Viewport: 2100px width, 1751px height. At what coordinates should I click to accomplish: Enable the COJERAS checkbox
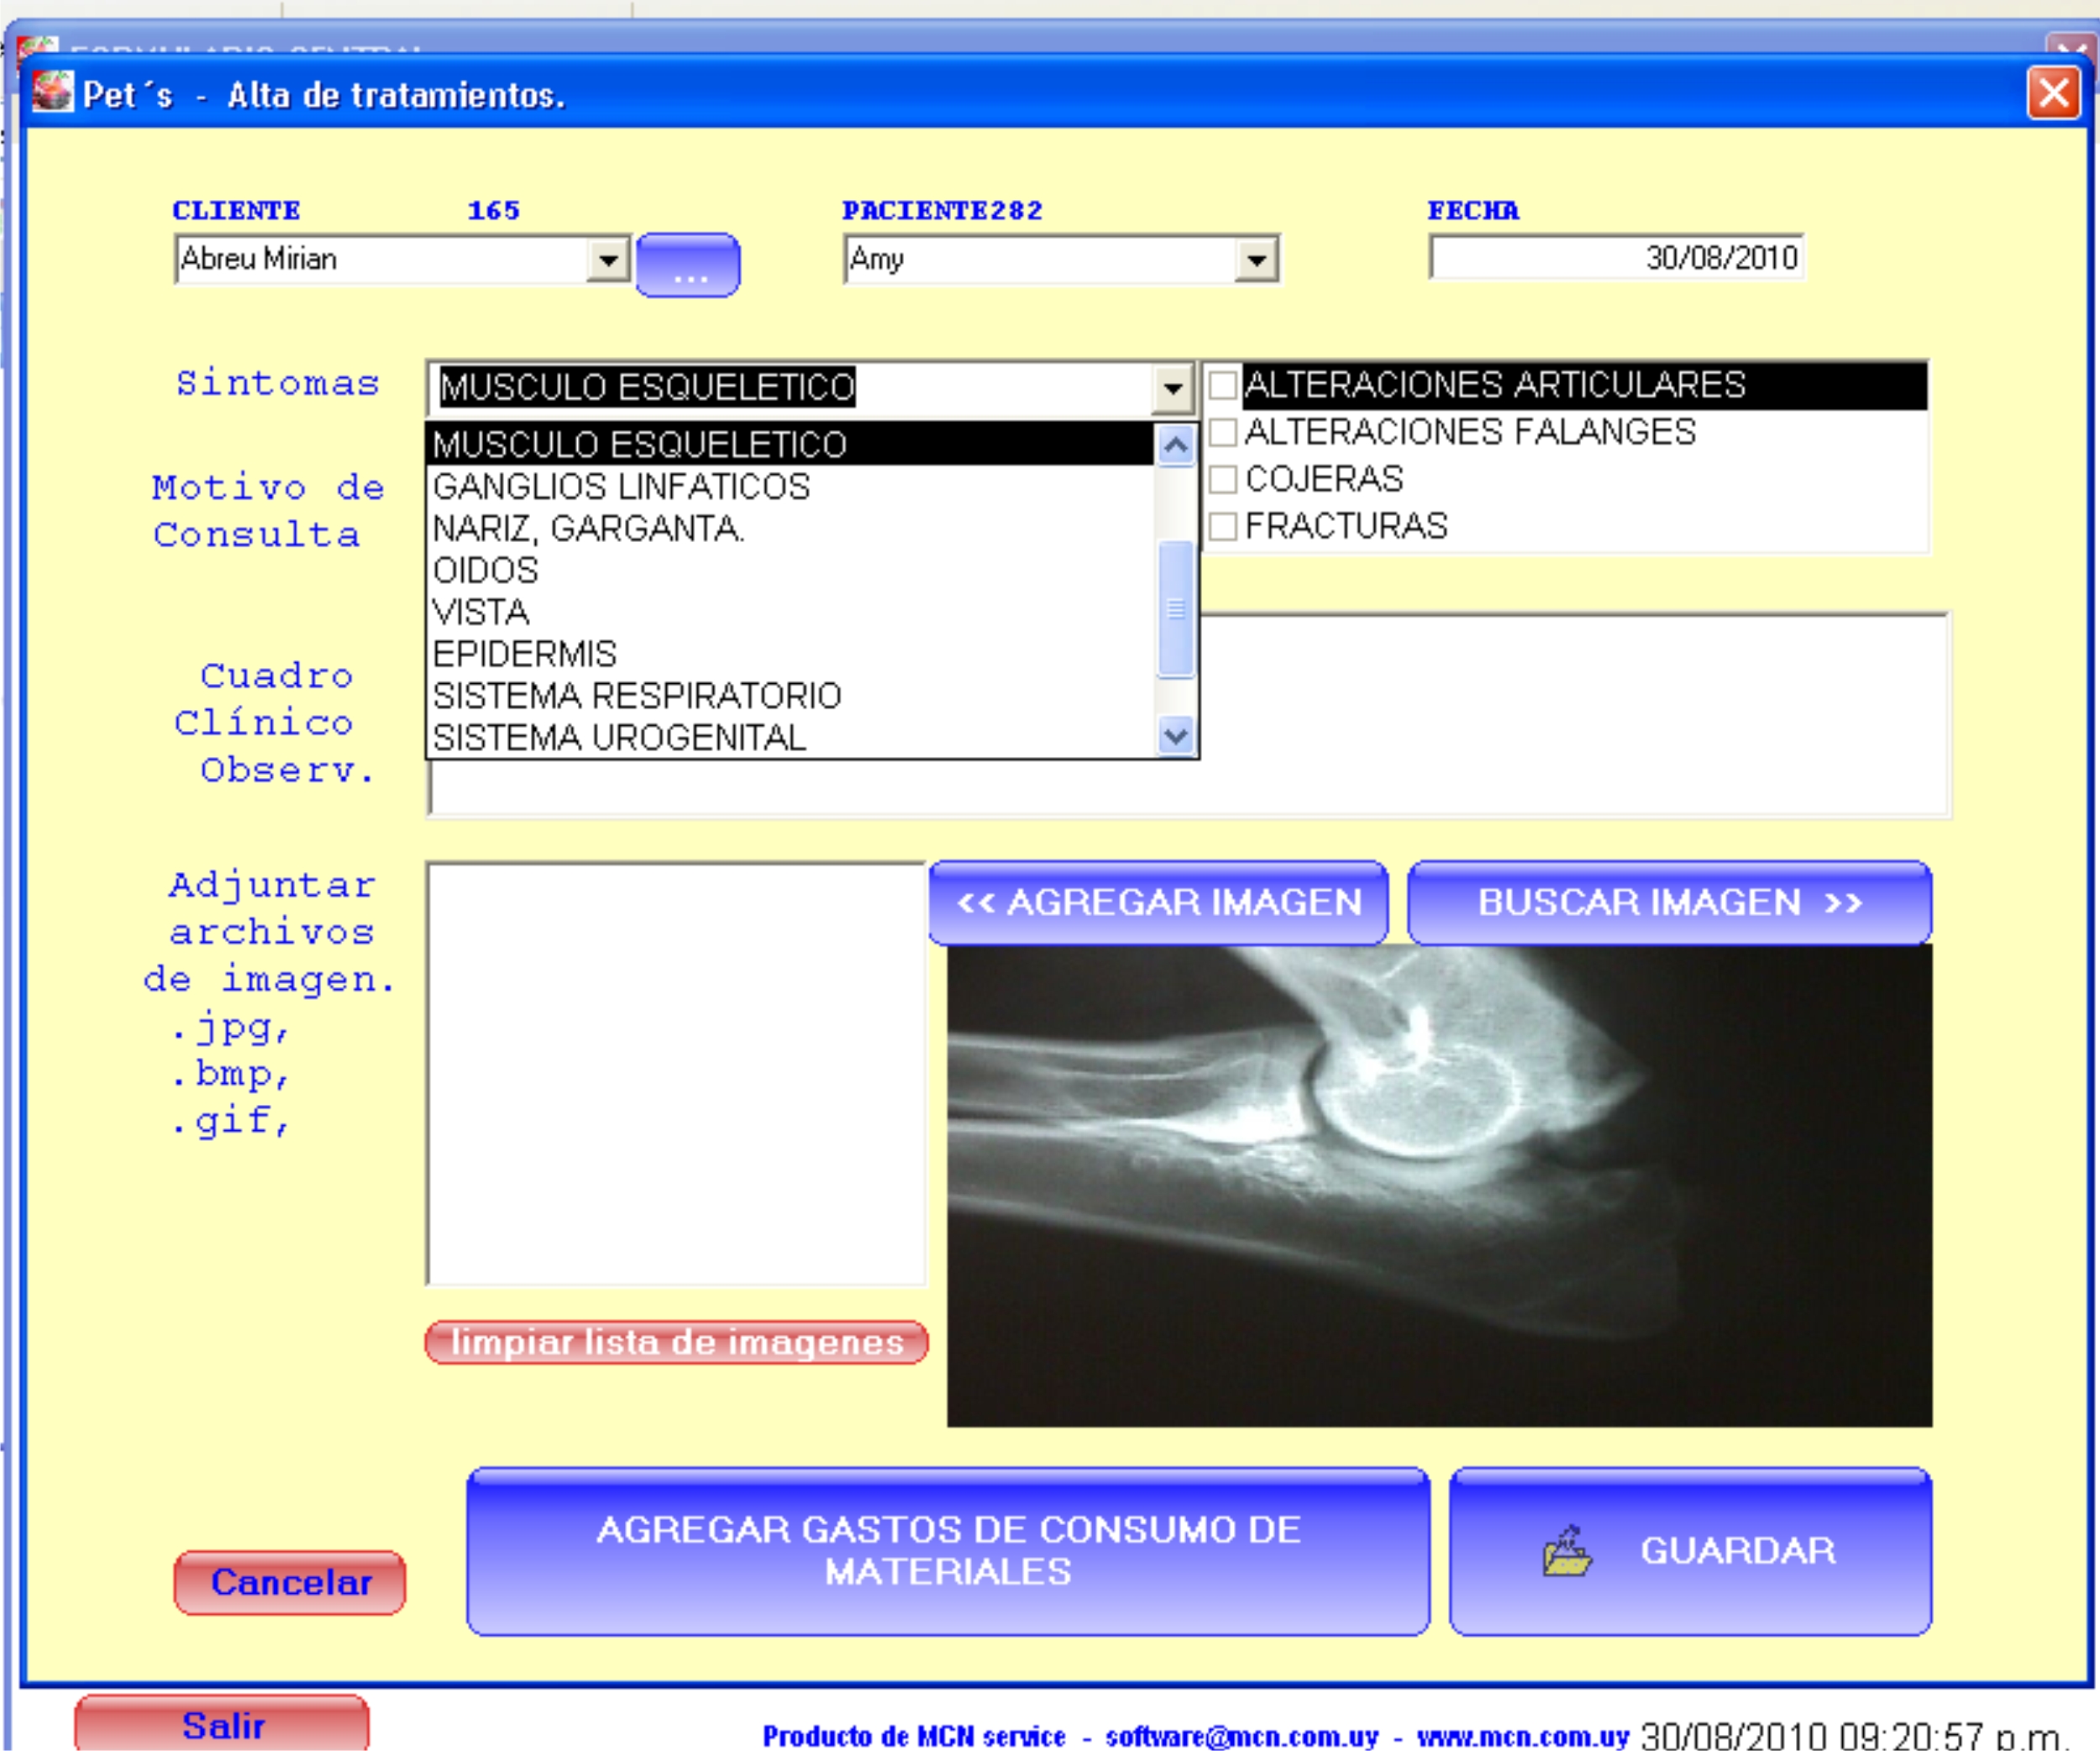pos(1222,479)
